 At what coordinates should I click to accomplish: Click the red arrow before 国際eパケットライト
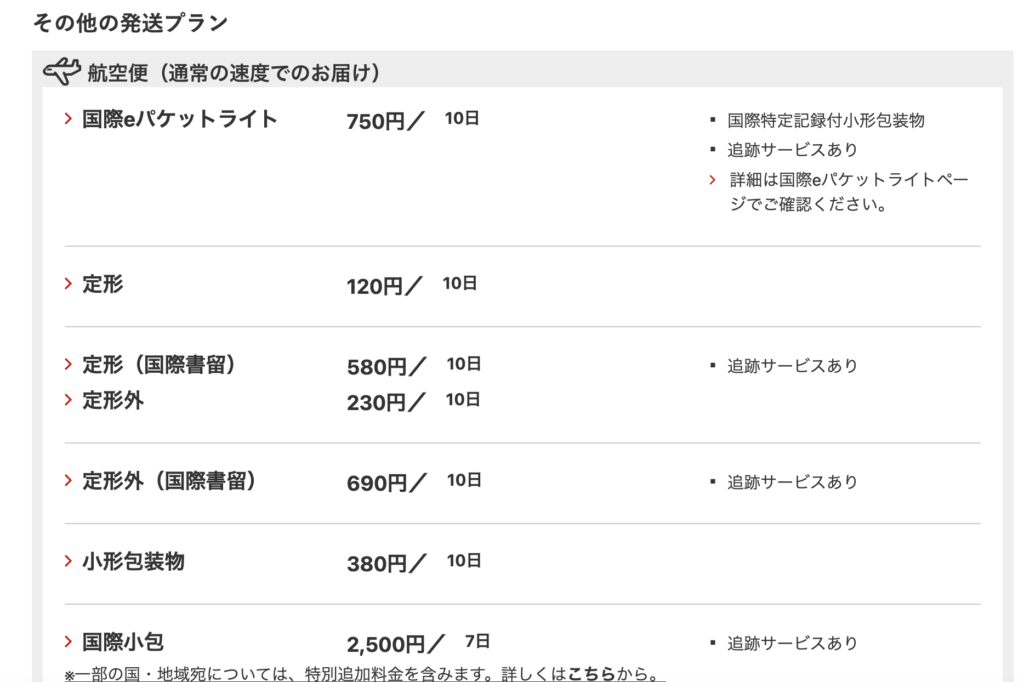coord(68,119)
